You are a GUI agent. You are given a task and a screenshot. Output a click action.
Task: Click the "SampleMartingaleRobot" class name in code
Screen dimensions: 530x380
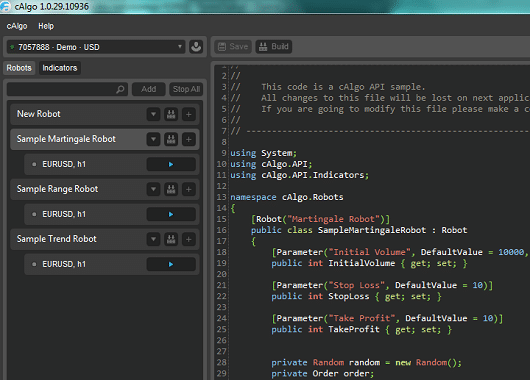point(372,230)
